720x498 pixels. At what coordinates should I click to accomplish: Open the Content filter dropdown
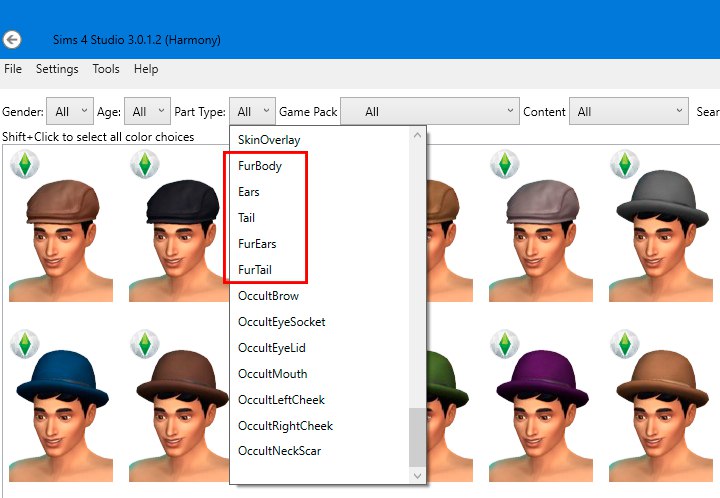pyautogui.click(x=629, y=112)
